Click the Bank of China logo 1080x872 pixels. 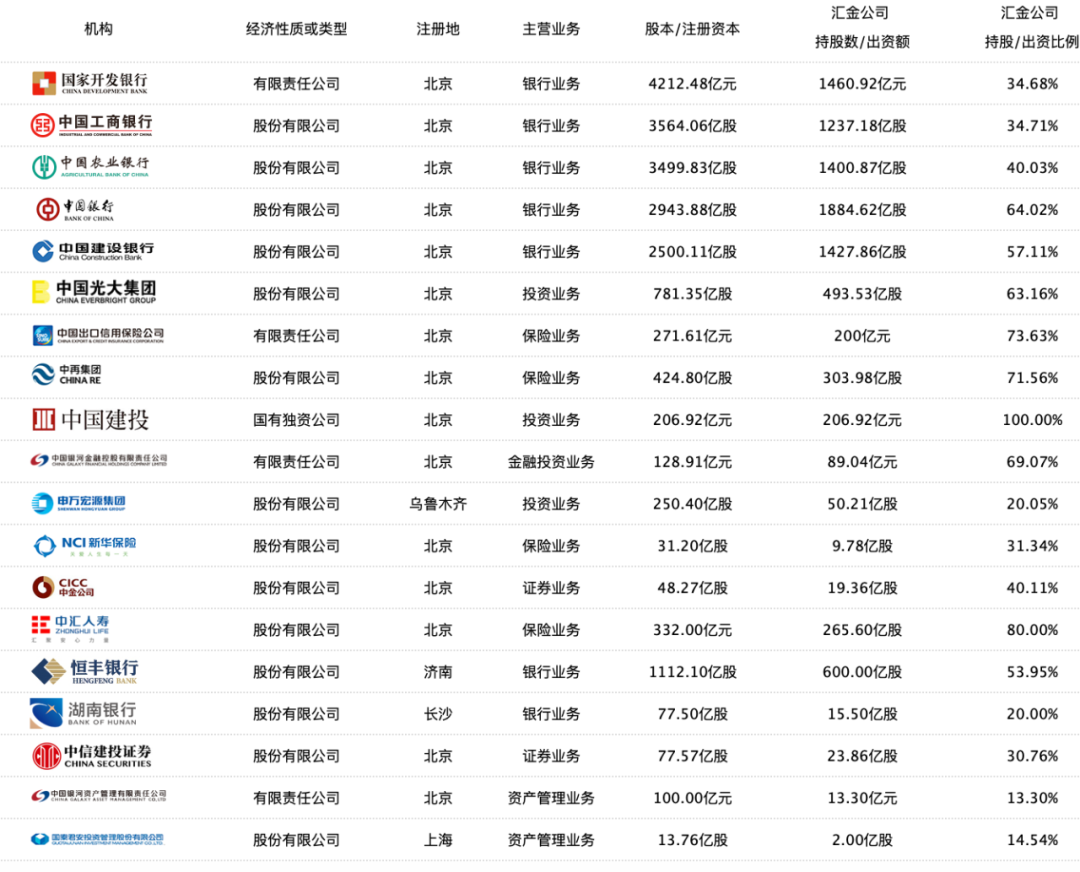pos(75,209)
